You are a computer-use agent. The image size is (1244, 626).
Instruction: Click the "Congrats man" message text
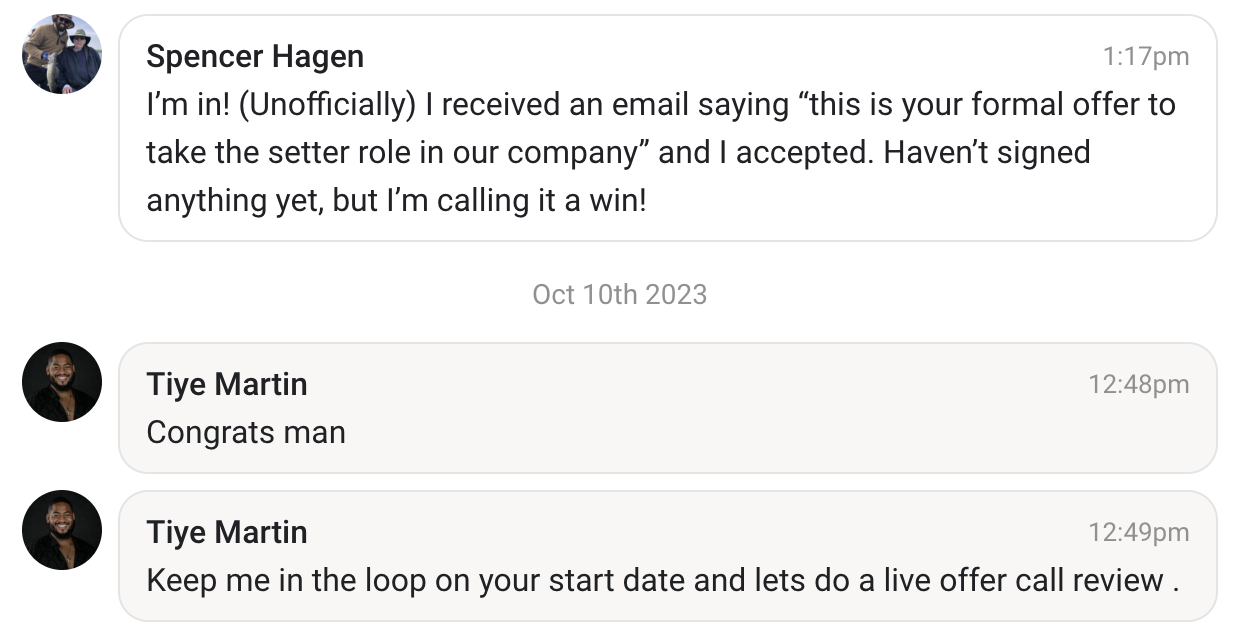pos(246,432)
